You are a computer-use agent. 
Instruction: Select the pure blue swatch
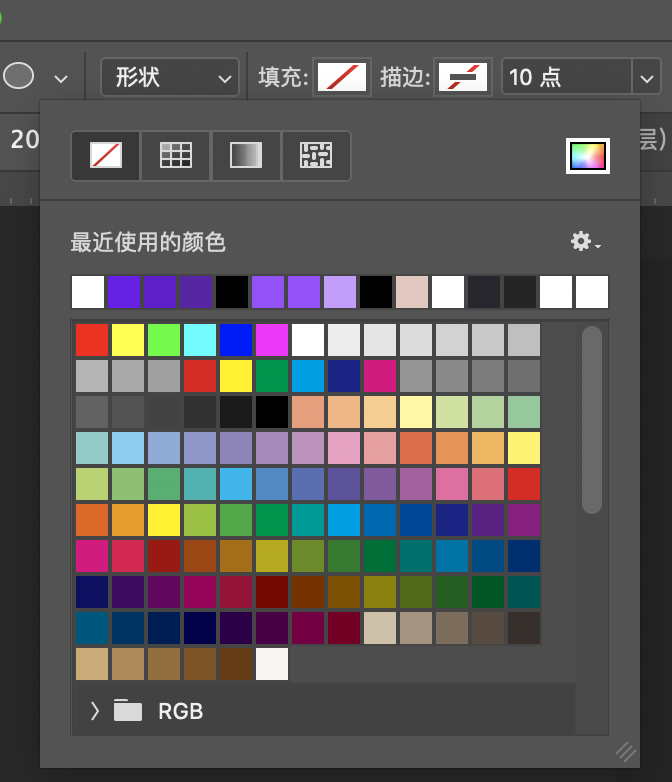click(x=236, y=340)
